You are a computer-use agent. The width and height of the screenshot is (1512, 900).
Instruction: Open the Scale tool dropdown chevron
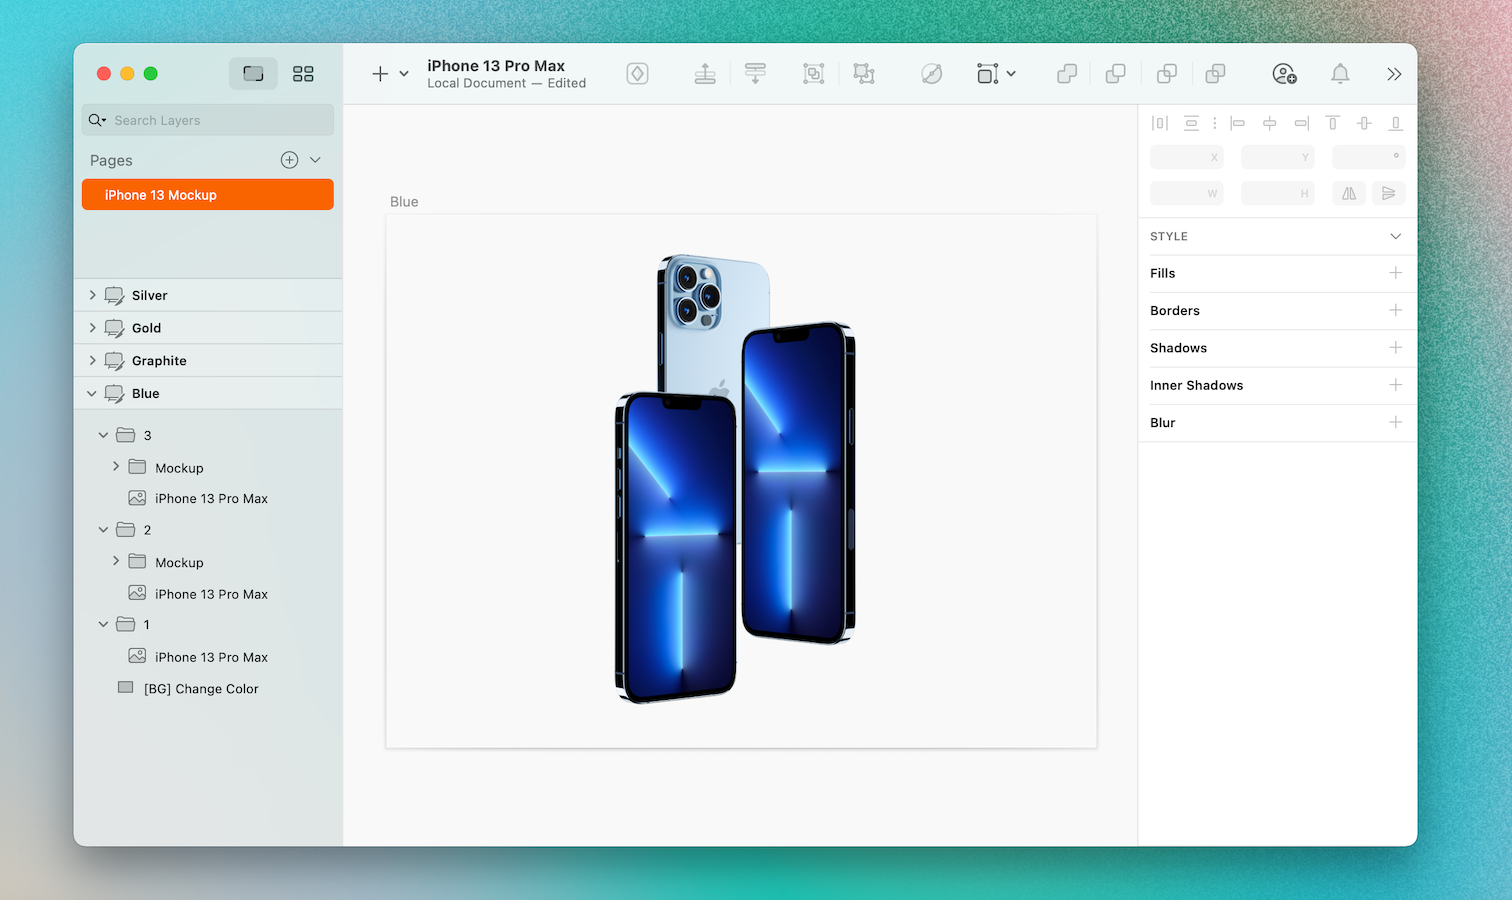(1011, 73)
